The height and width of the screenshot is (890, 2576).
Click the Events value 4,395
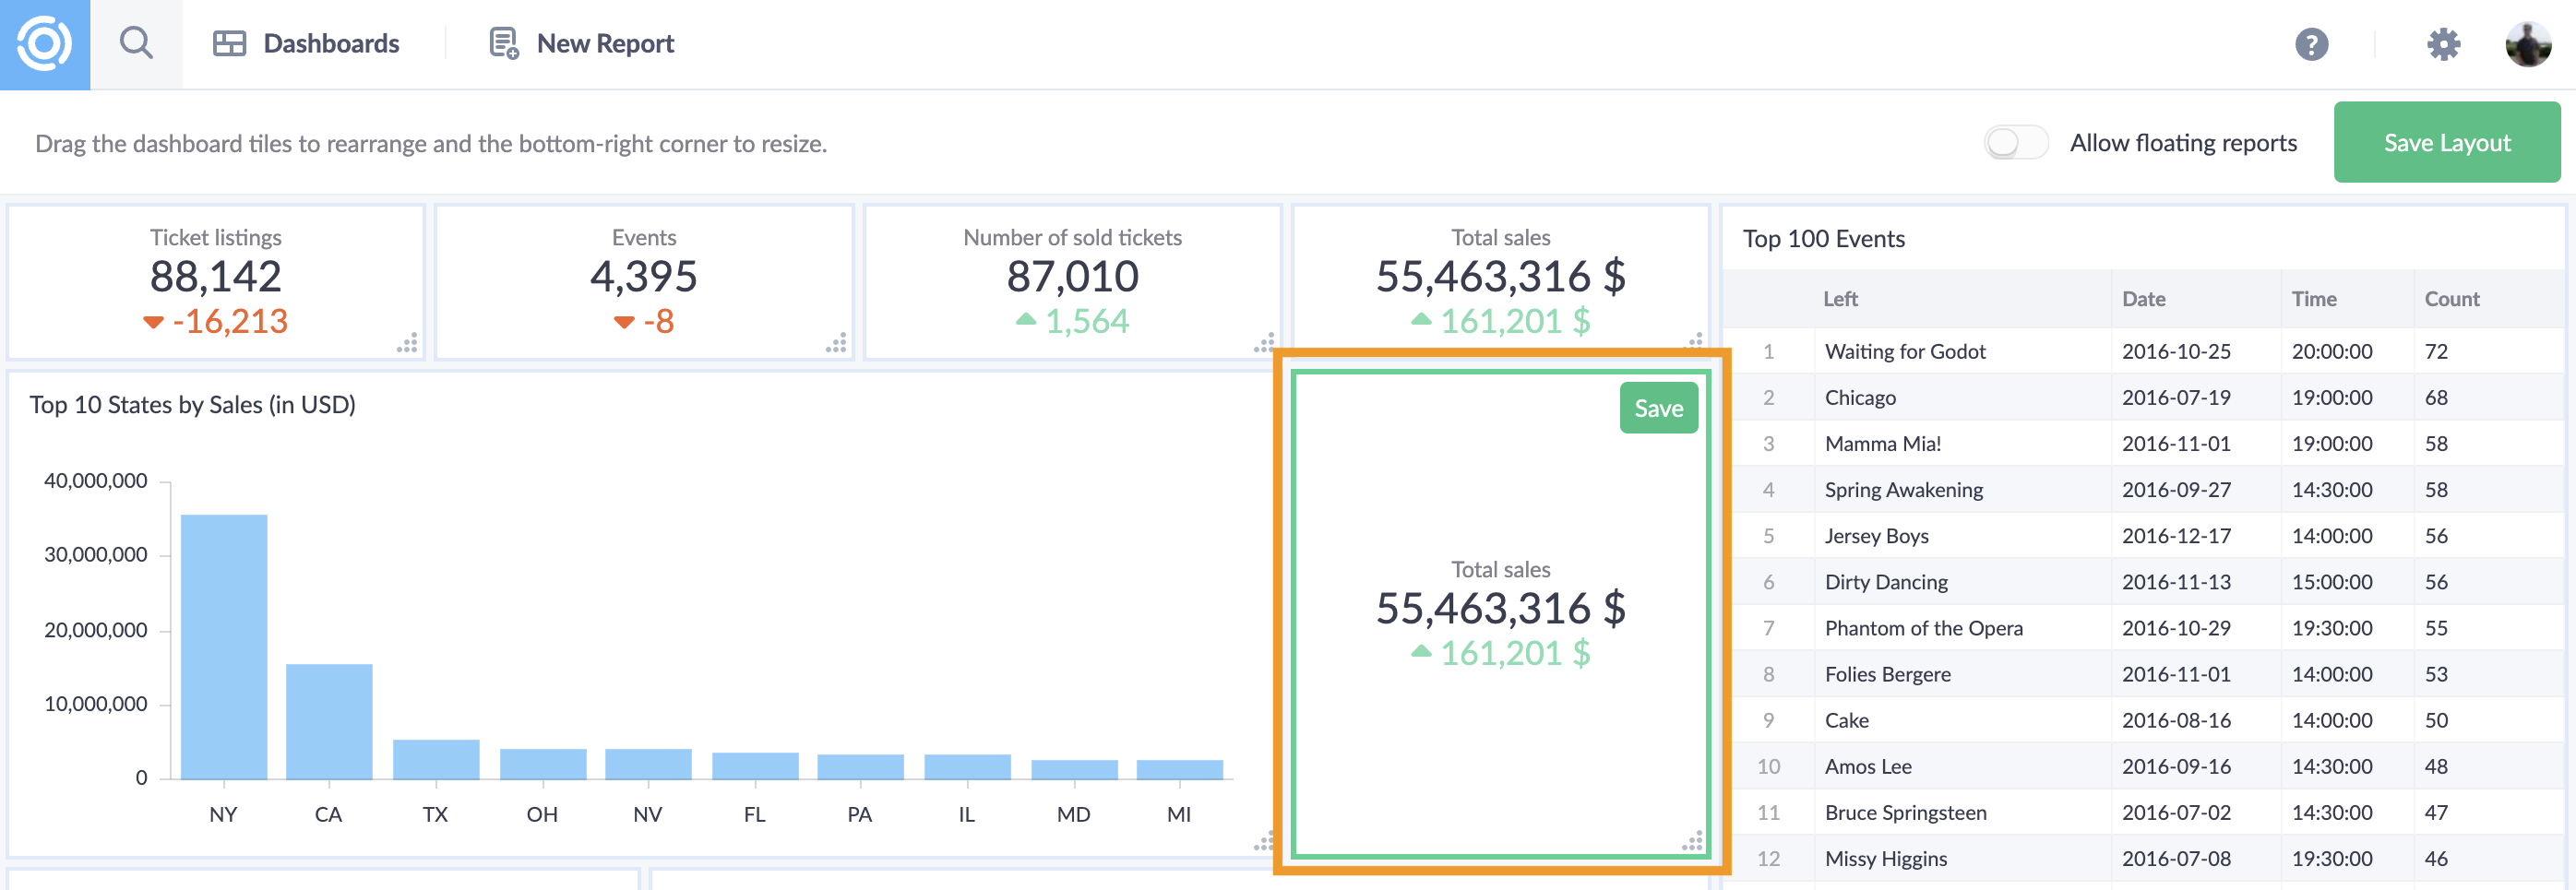point(644,277)
